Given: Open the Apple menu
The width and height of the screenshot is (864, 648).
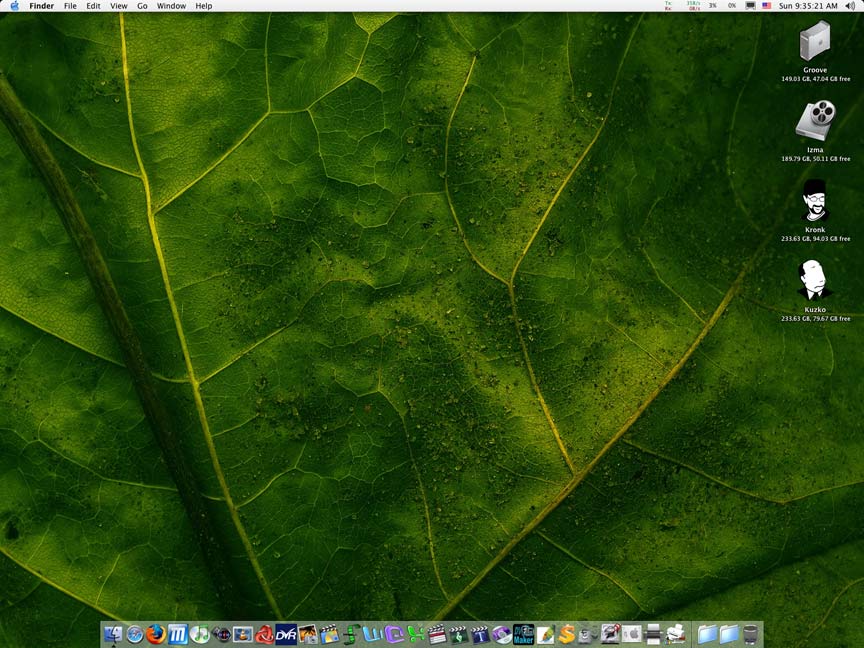Looking at the screenshot, I should pos(14,6).
